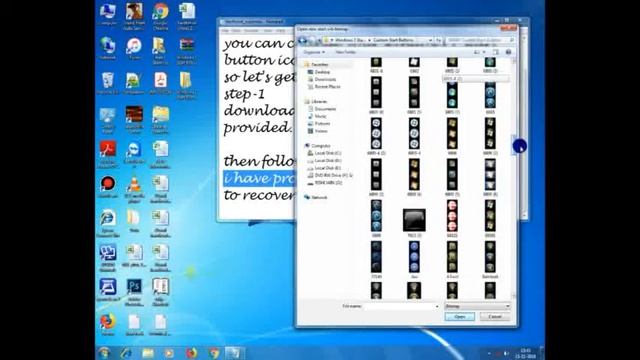Expand the address bar path dropdown
The width and height of the screenshot is (640, 360).
(430, 40)
